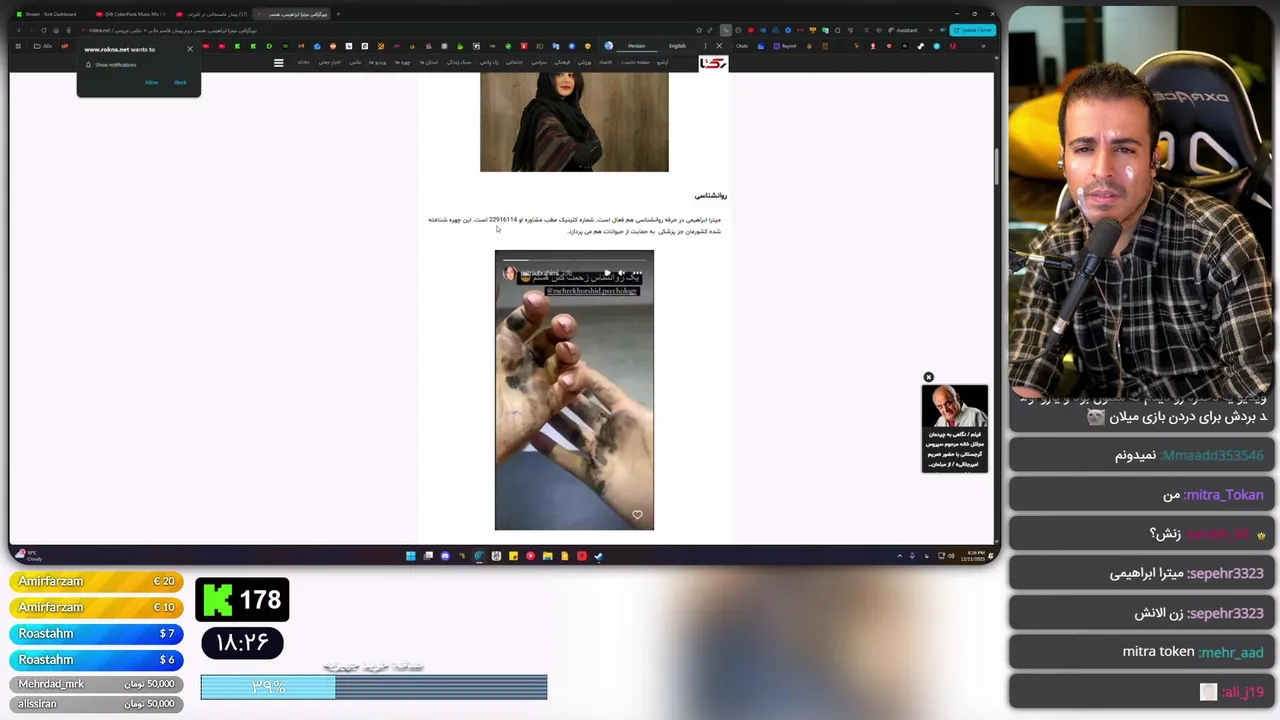
Task: Open the Reynot bookmark
Action: (784, 46)
